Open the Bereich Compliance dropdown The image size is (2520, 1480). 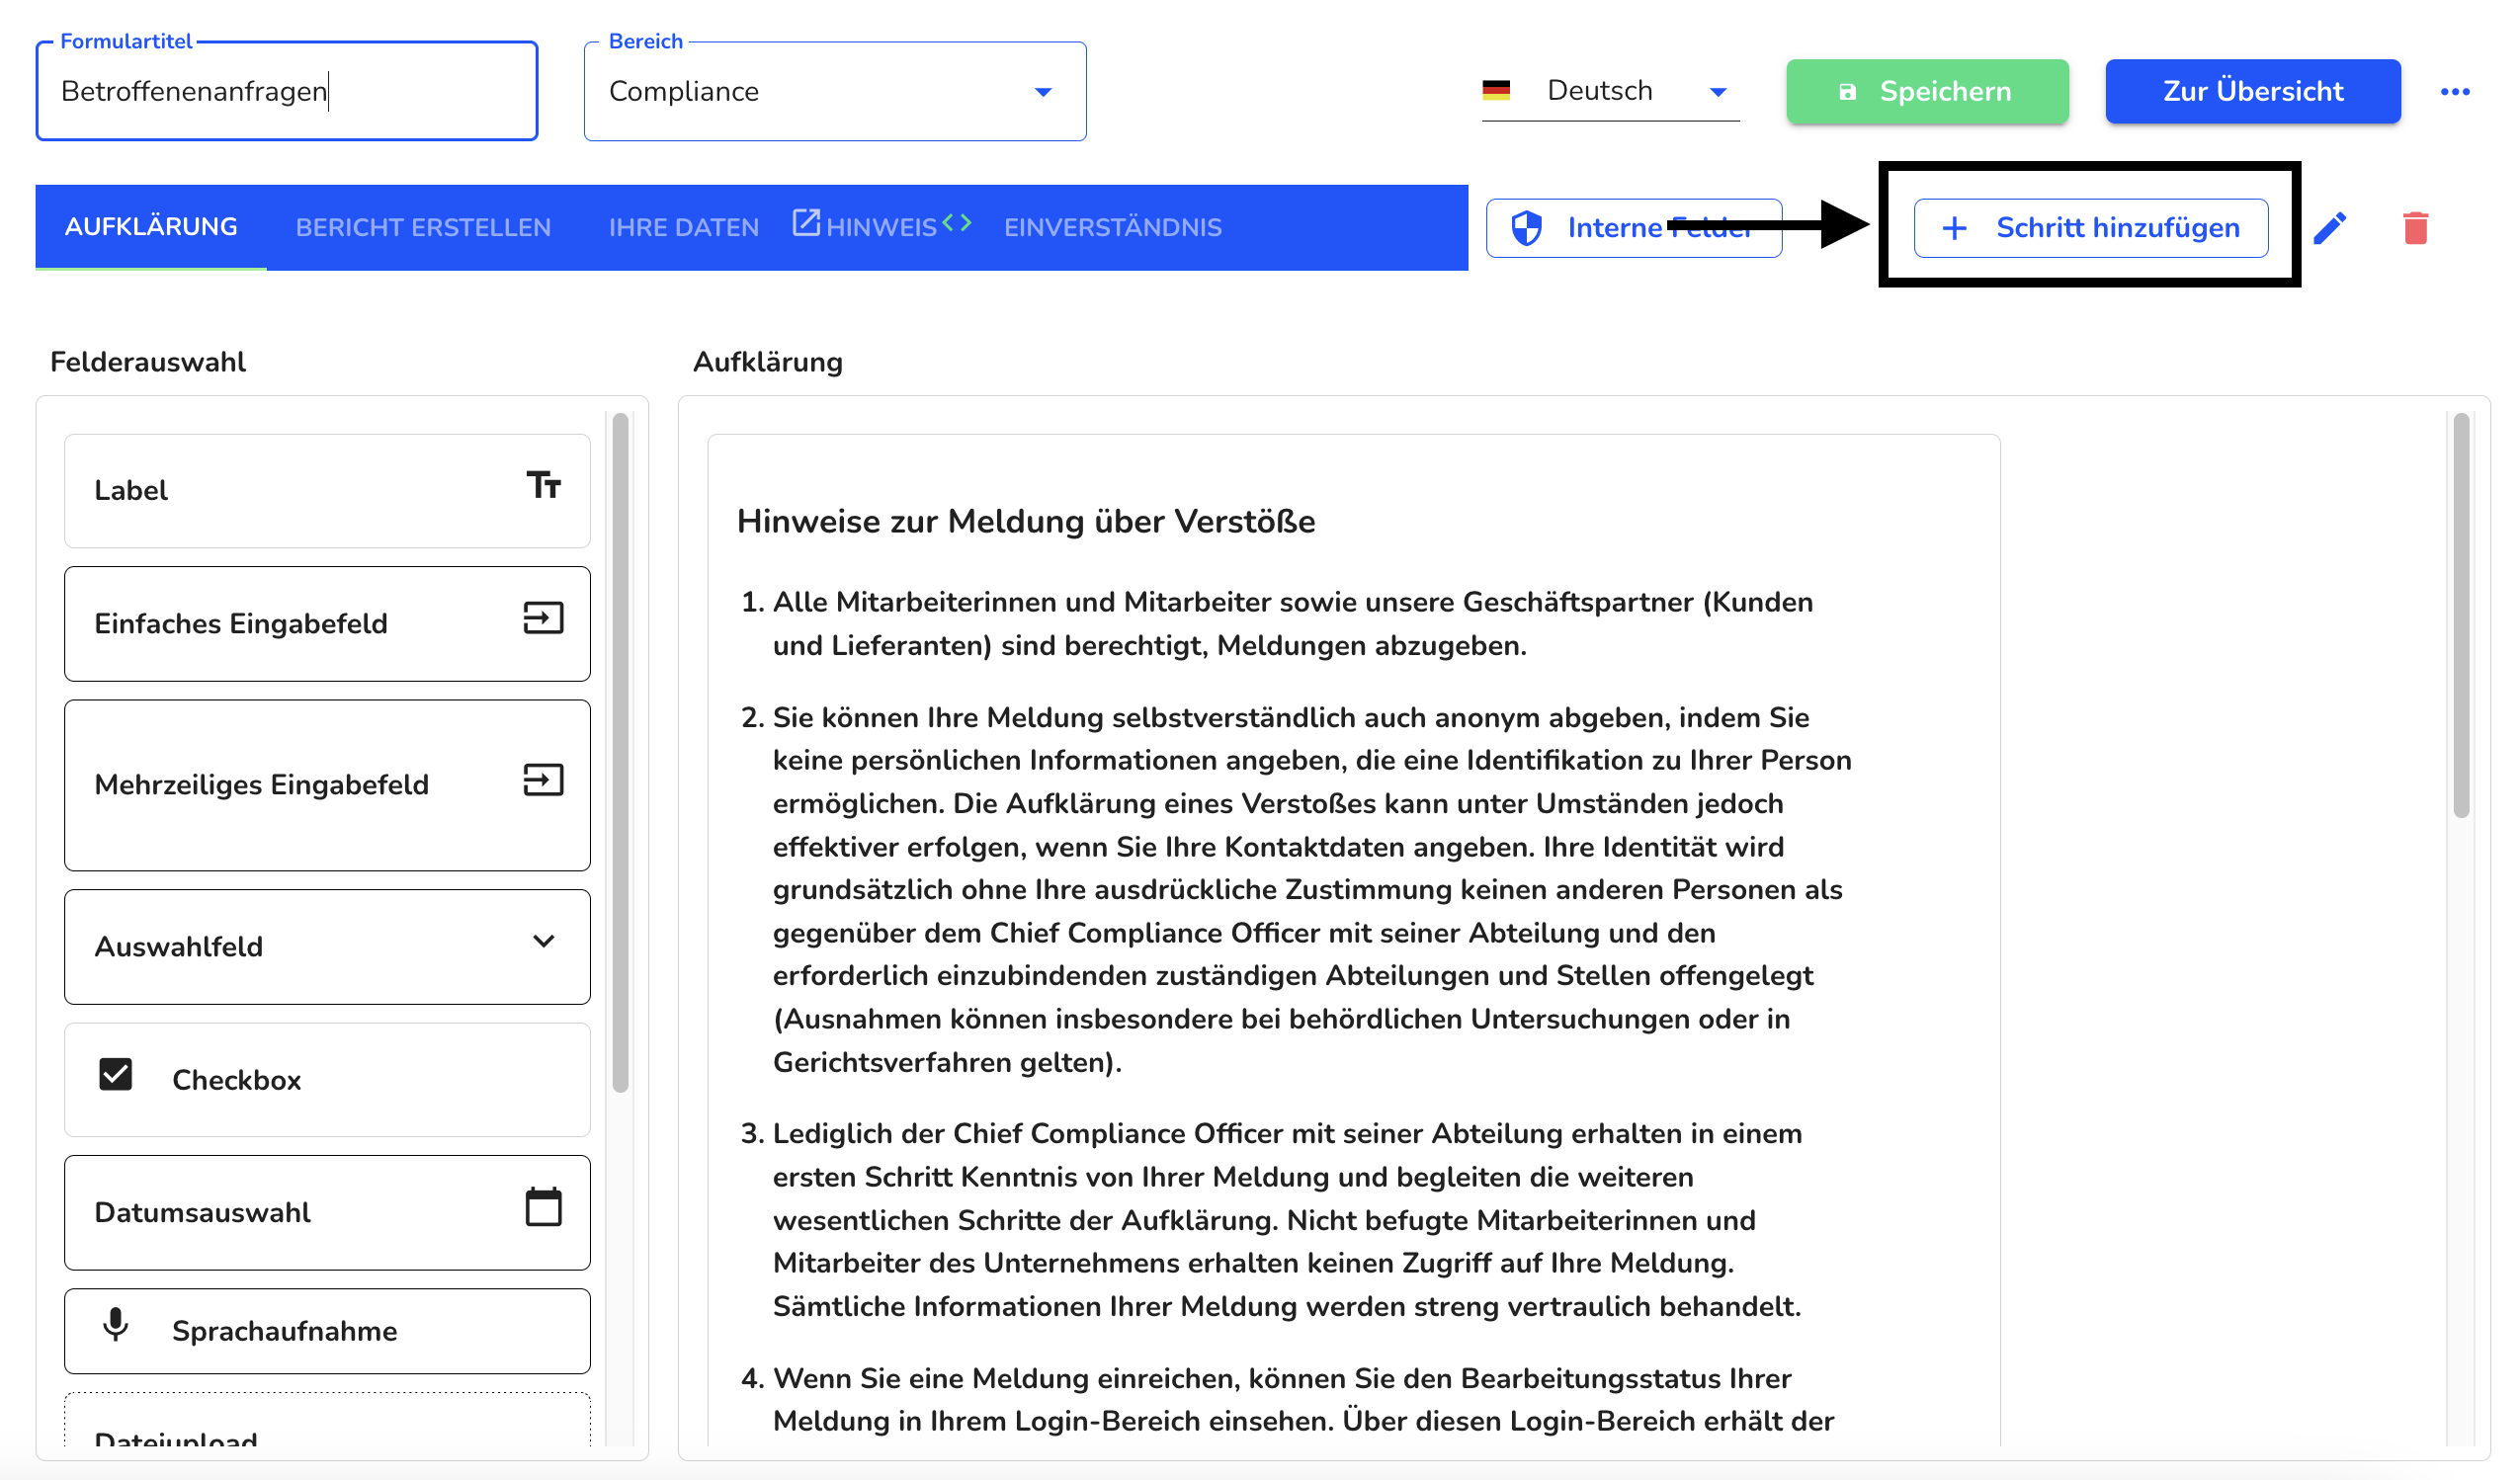(835, 91)
